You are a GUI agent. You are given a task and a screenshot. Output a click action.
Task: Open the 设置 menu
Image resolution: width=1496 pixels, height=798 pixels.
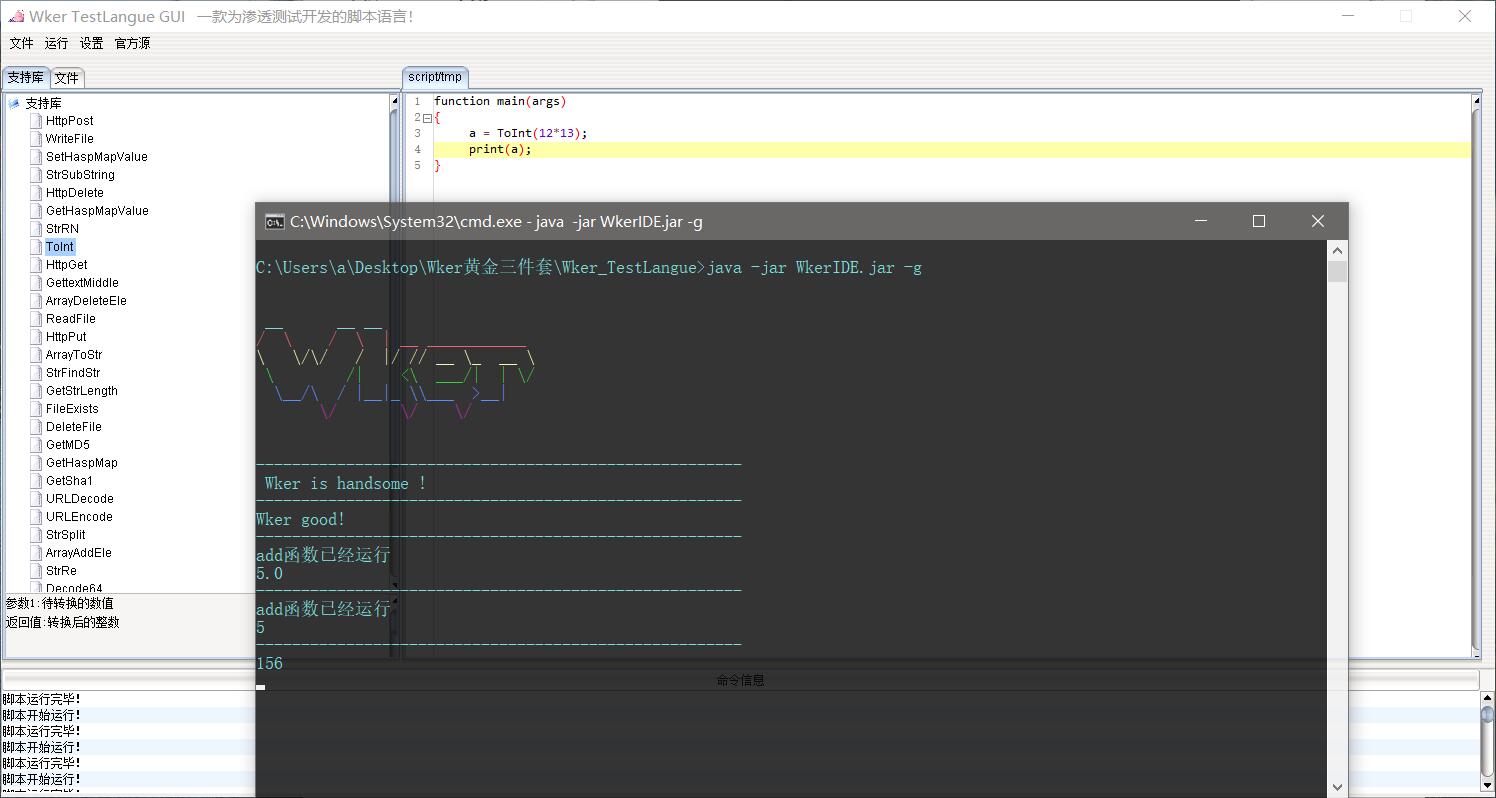91,43
